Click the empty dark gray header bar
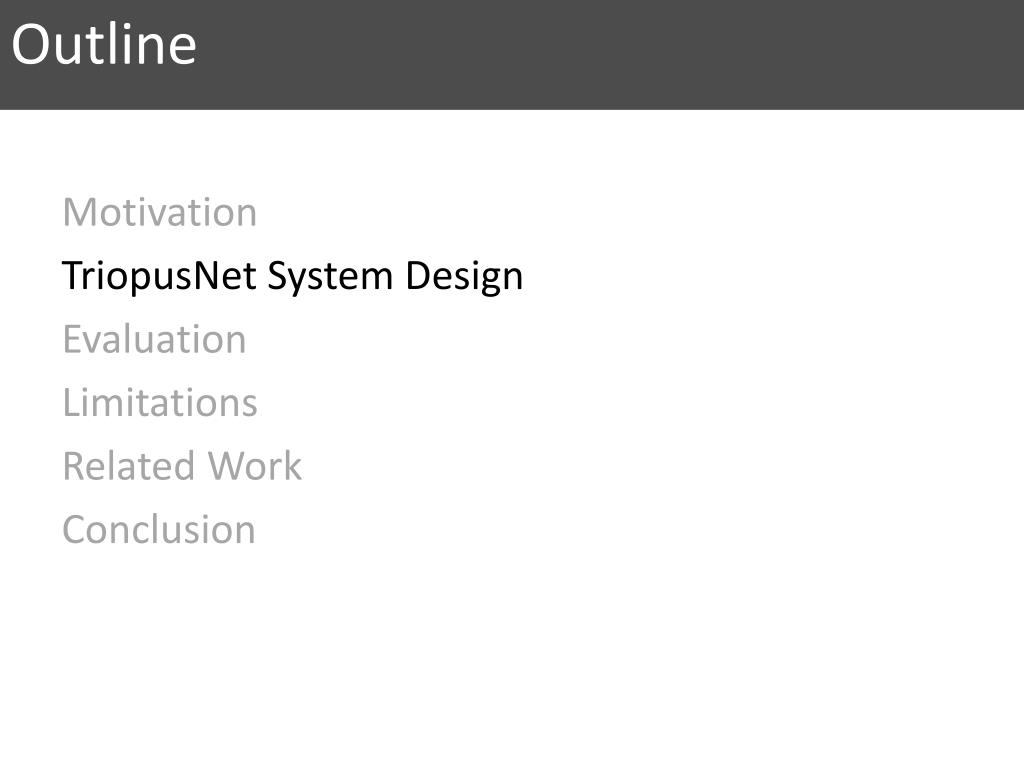Viewport: 1024px width, 768px height. click(x=607, y=54)
